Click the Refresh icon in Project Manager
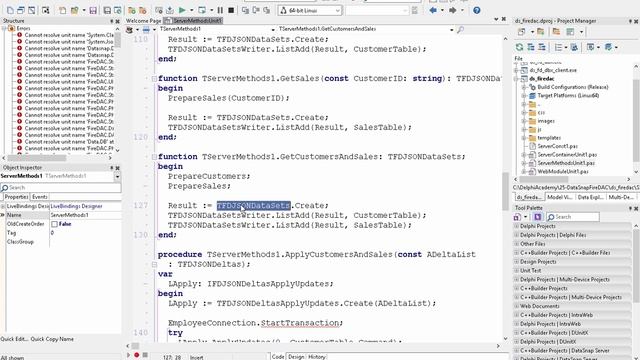The image size is (640, 360). pyautogui.click(x=519, y=47)
